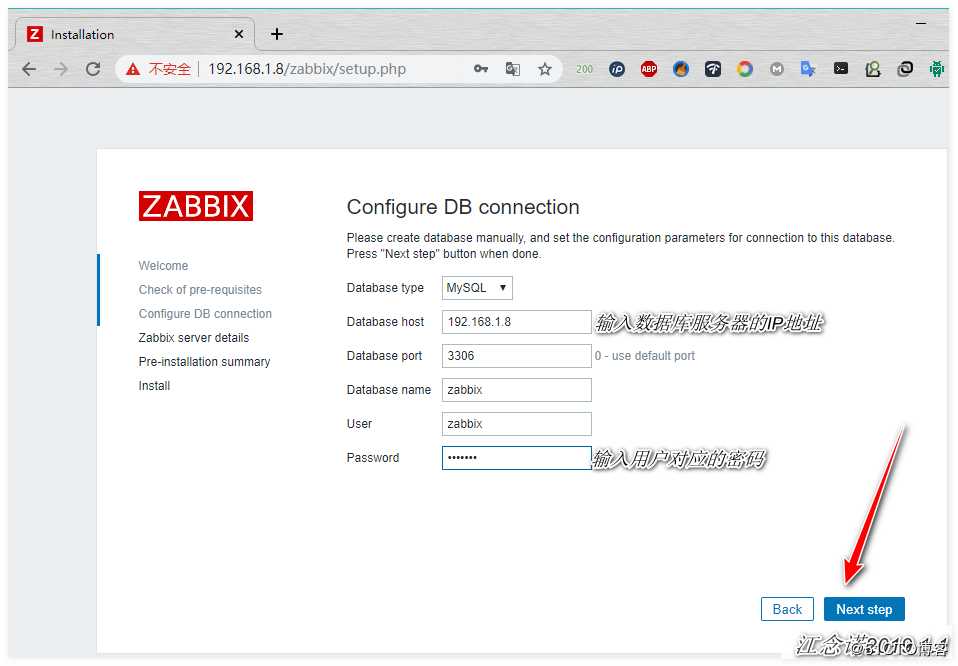Screen dimensions: 958x666
Task: Click the "Password" field label
Action: pos(373,458)
